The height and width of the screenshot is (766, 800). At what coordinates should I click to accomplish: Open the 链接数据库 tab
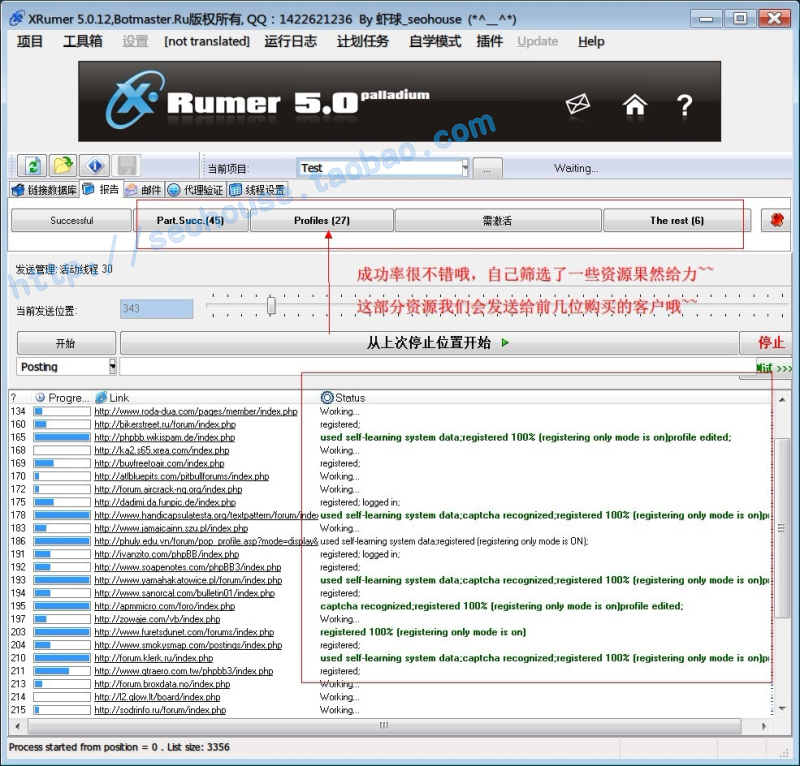pyautogui.click(x=44, y=190)
